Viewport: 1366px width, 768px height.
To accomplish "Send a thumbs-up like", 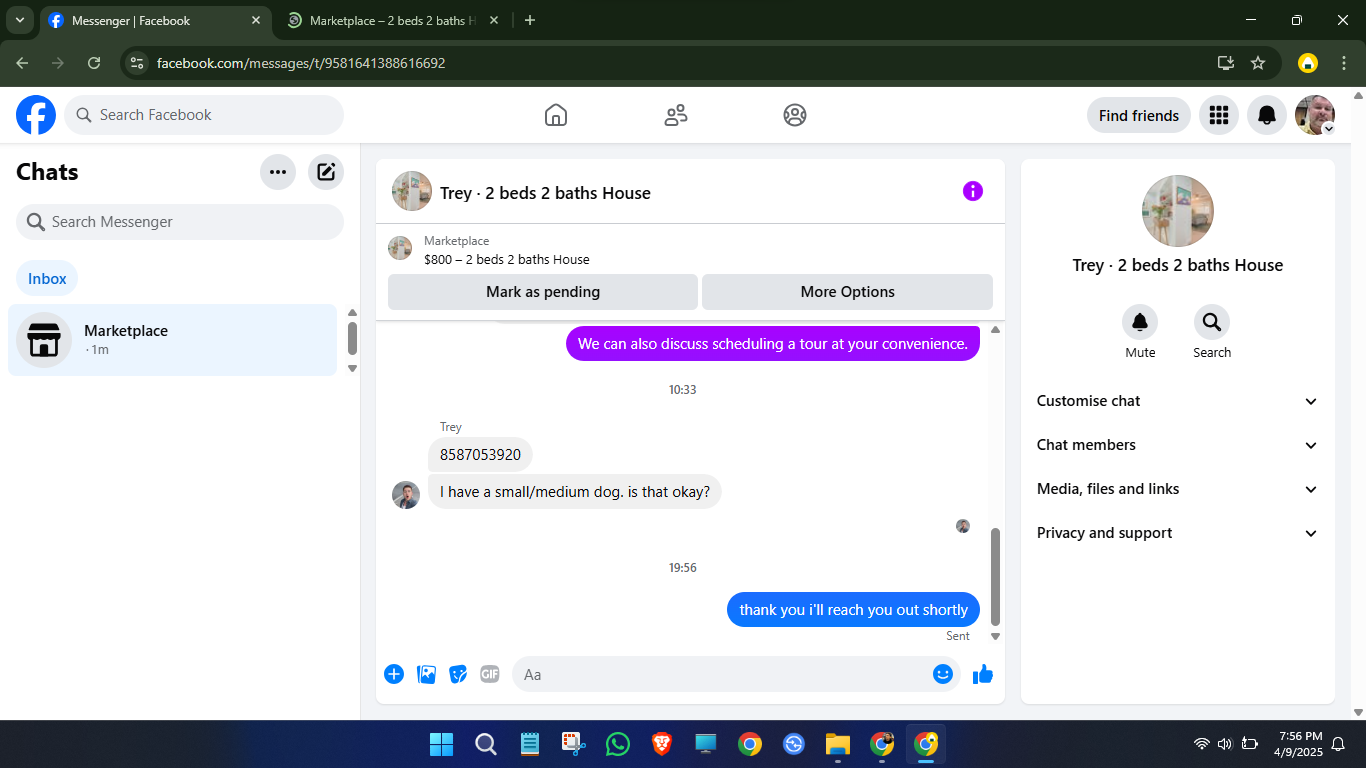I will tap(983, 674).
